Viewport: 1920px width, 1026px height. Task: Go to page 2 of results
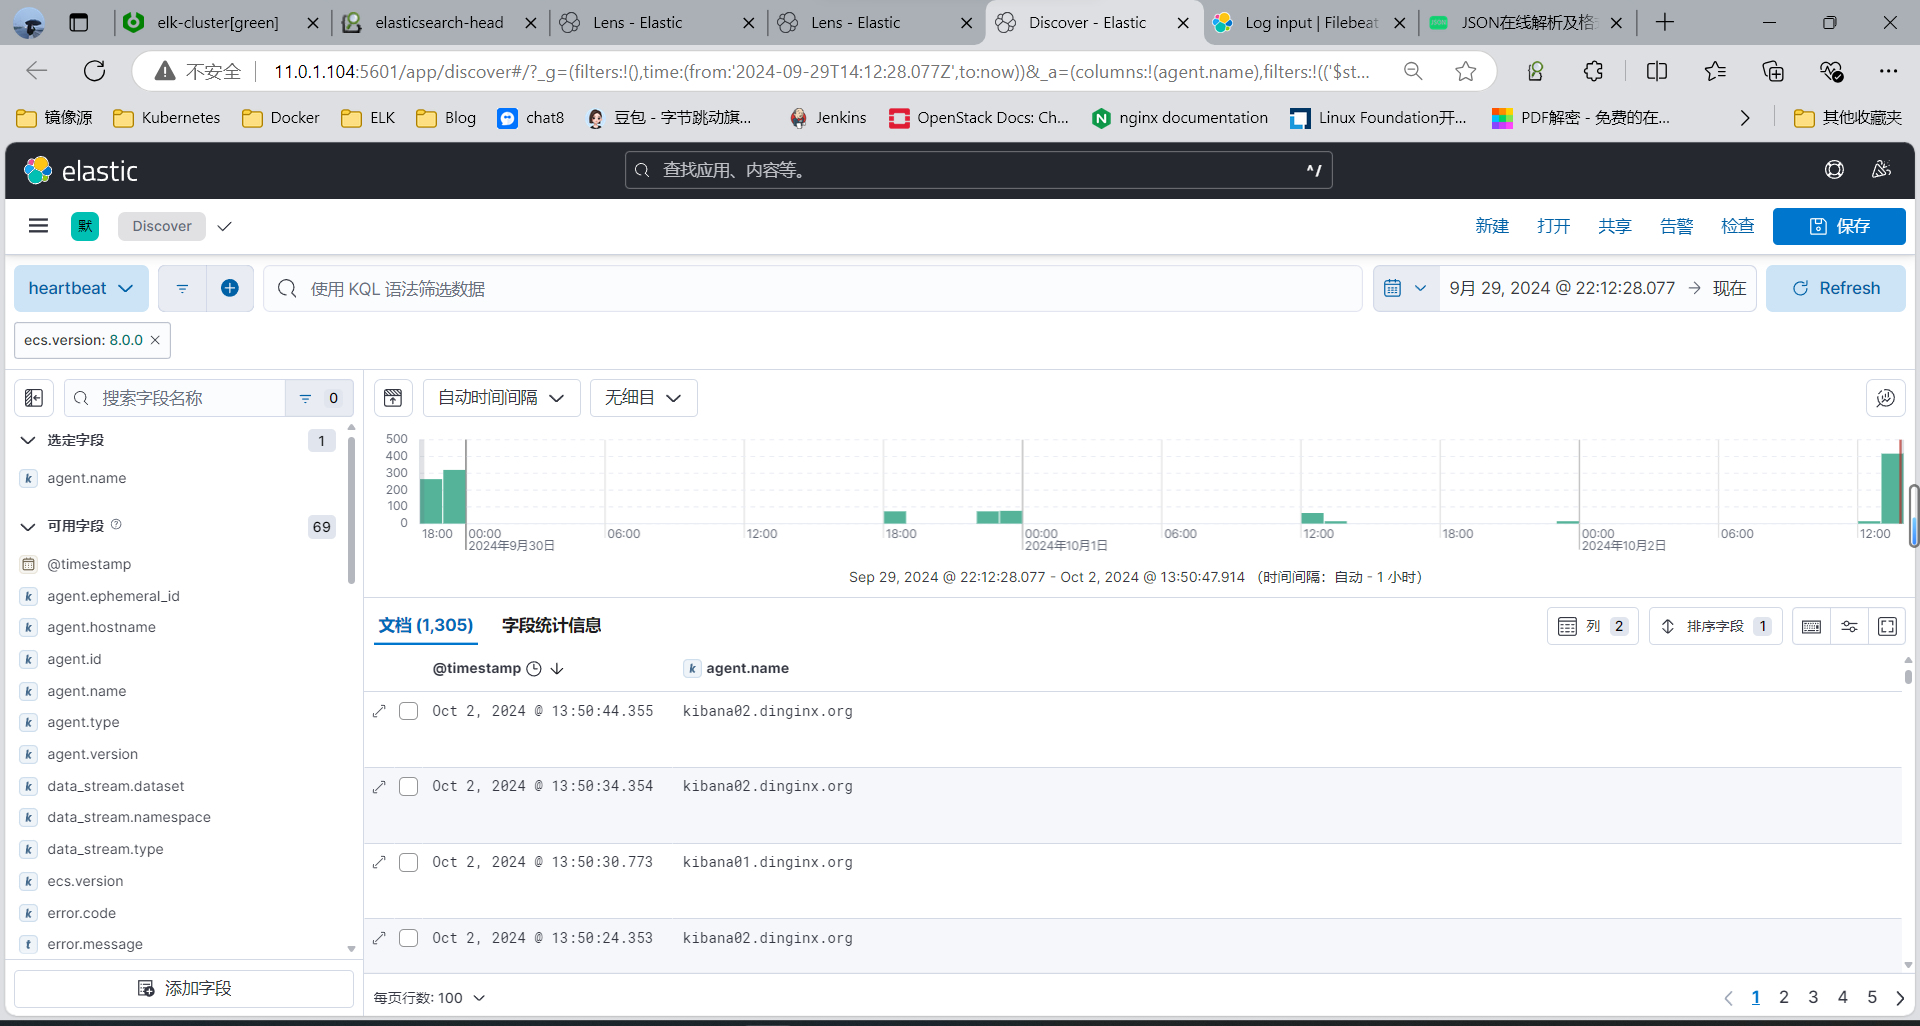click(1784, 997)
